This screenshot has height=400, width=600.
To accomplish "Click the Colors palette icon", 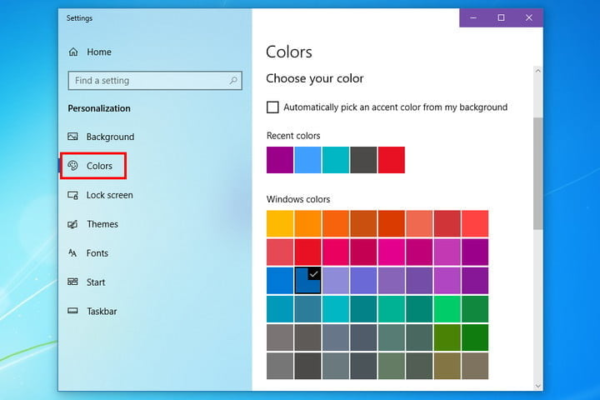I will (x=73, y=166).
